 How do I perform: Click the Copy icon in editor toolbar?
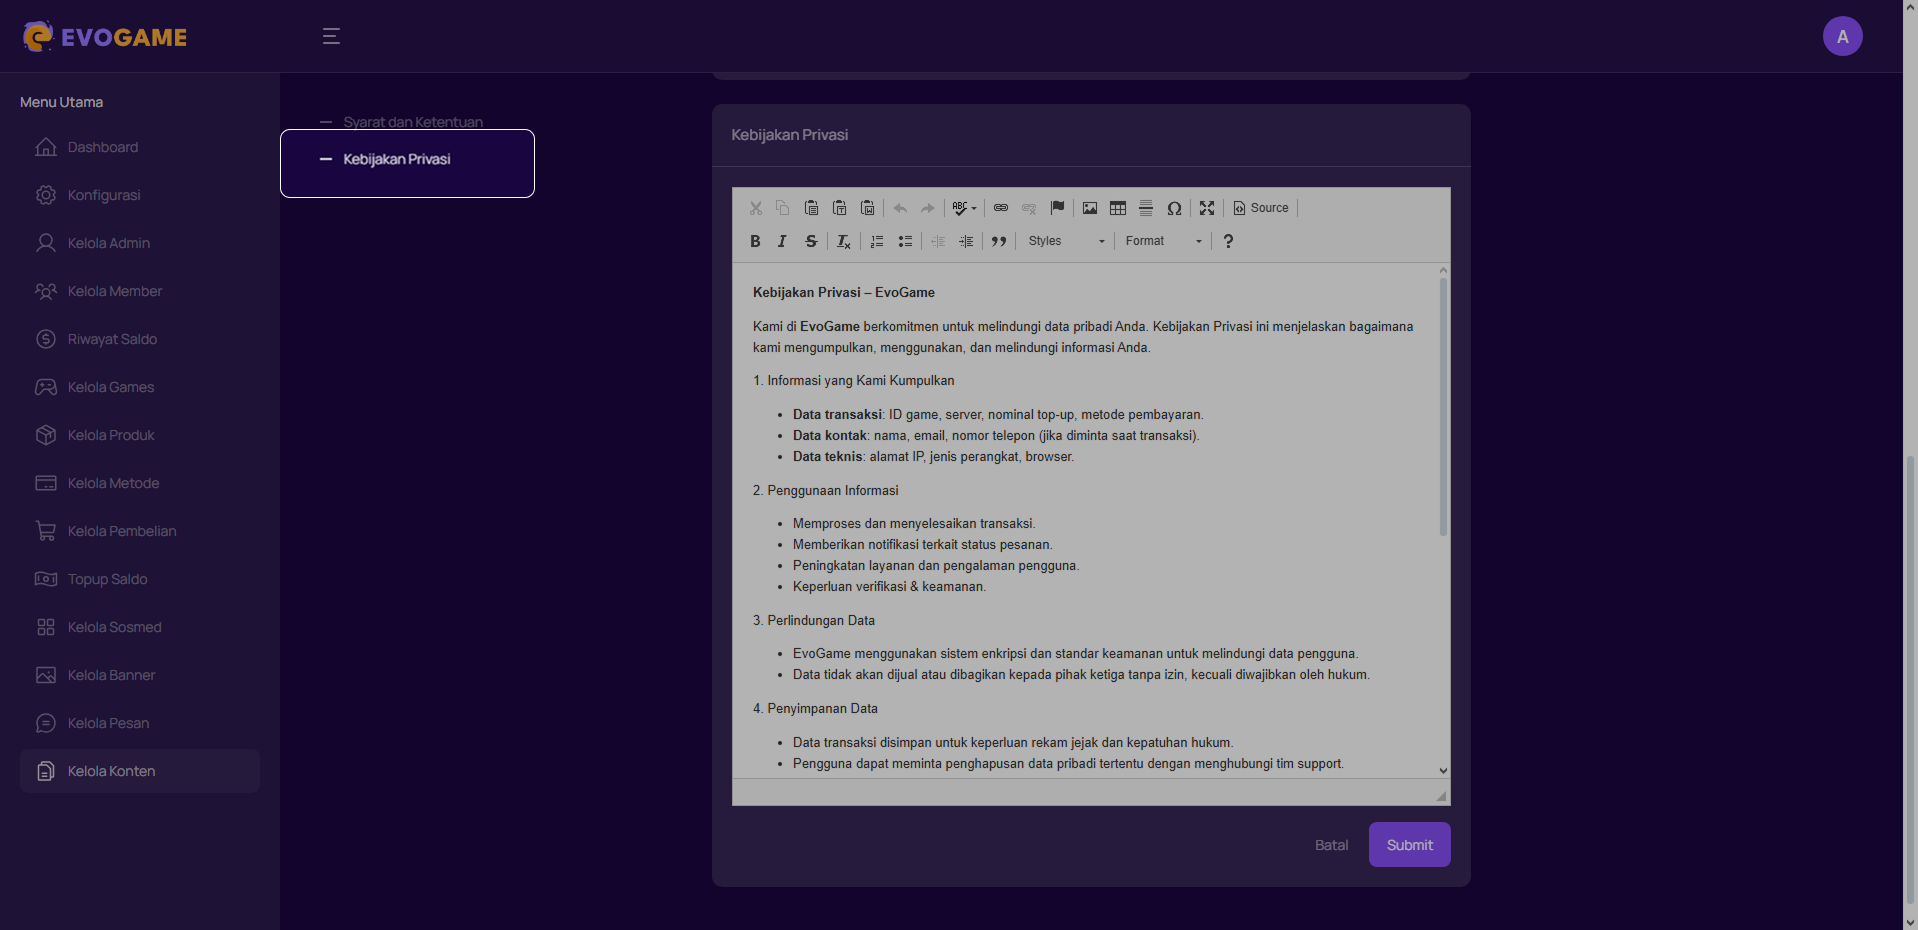click(783, 208)
